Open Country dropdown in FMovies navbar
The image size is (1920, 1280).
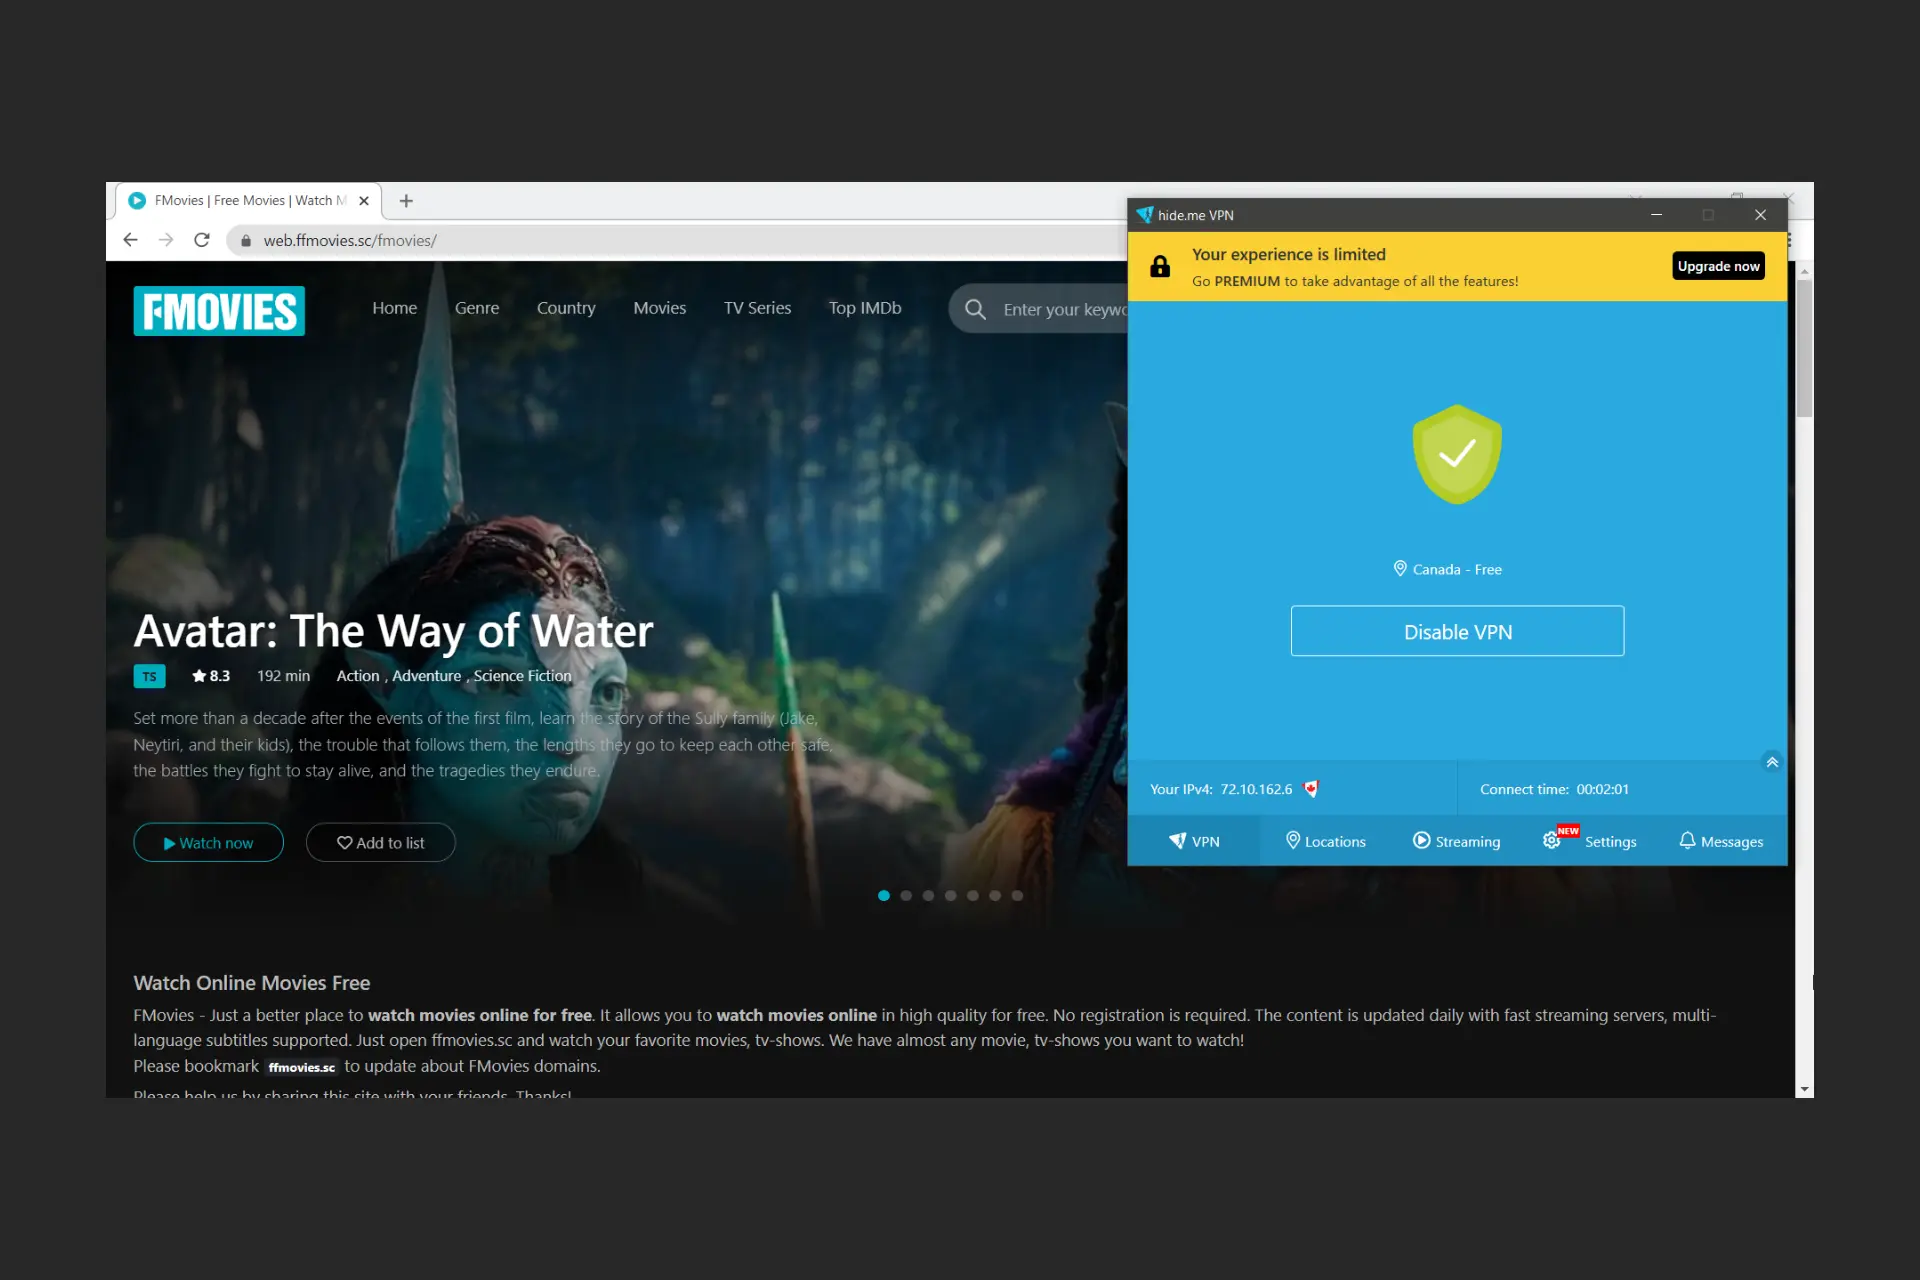(x=566, y=307)
